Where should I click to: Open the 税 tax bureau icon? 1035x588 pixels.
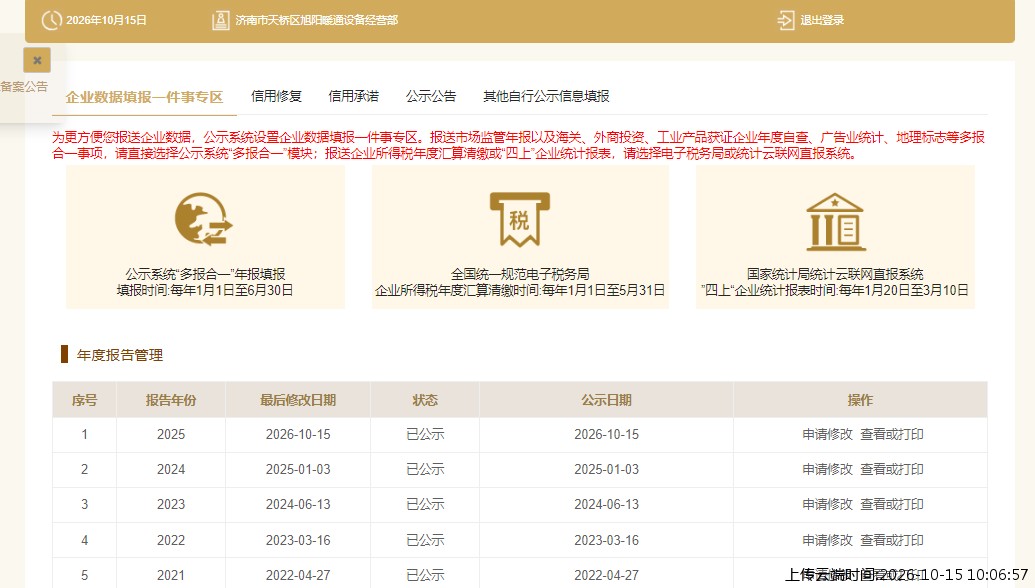point(520,219)
